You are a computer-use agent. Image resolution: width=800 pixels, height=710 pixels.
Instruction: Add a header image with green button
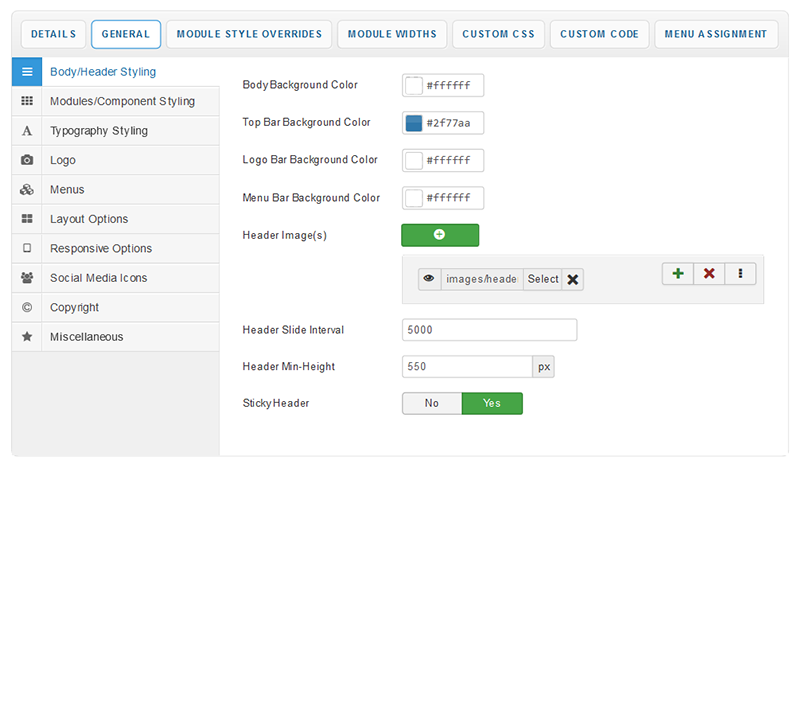click(440, 235)
